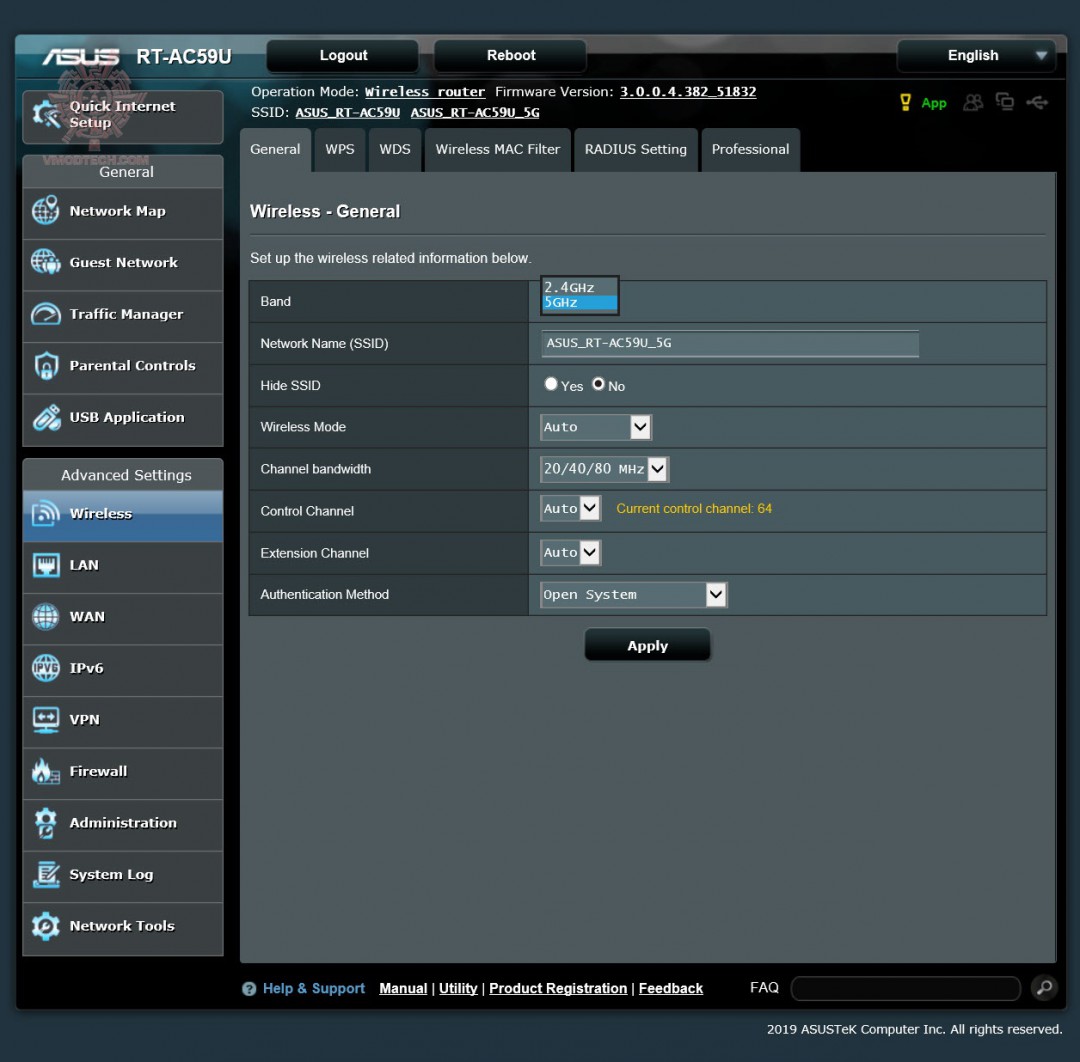Set Hide SSID to Yes

tap(551, 384)
